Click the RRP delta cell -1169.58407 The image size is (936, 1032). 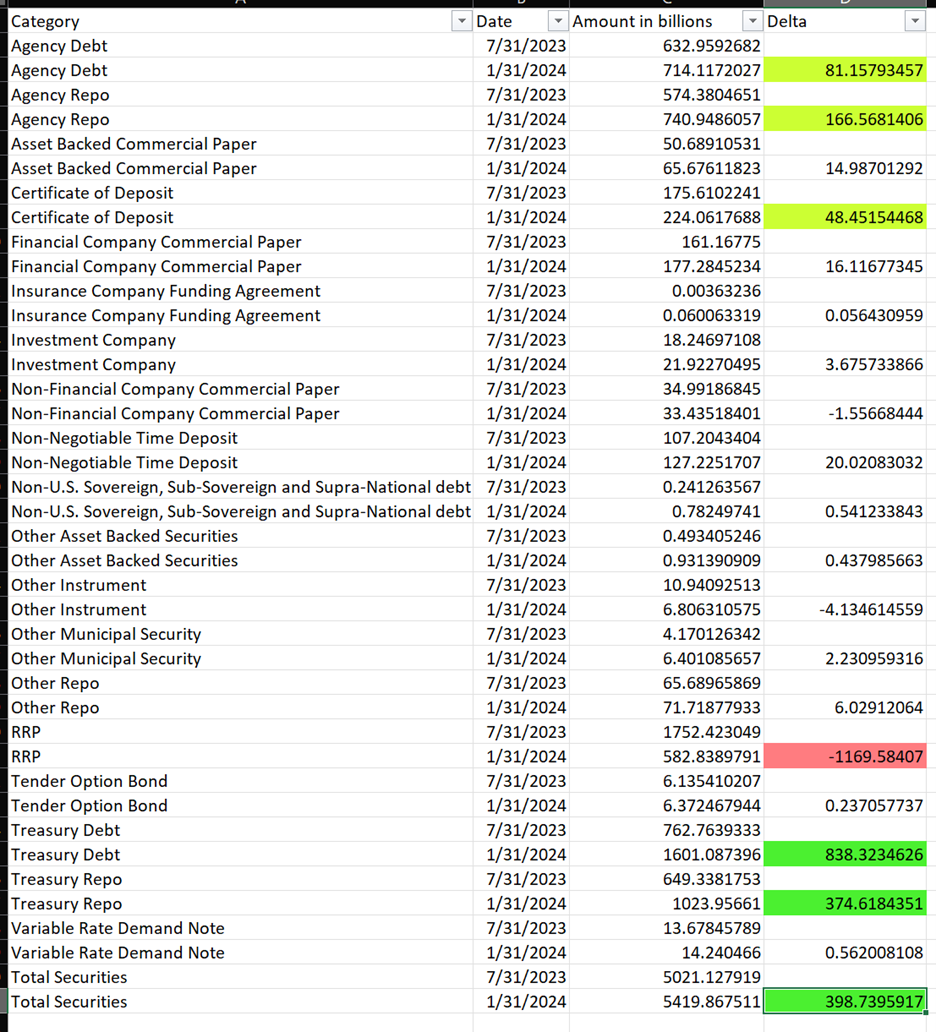[845, 756]
